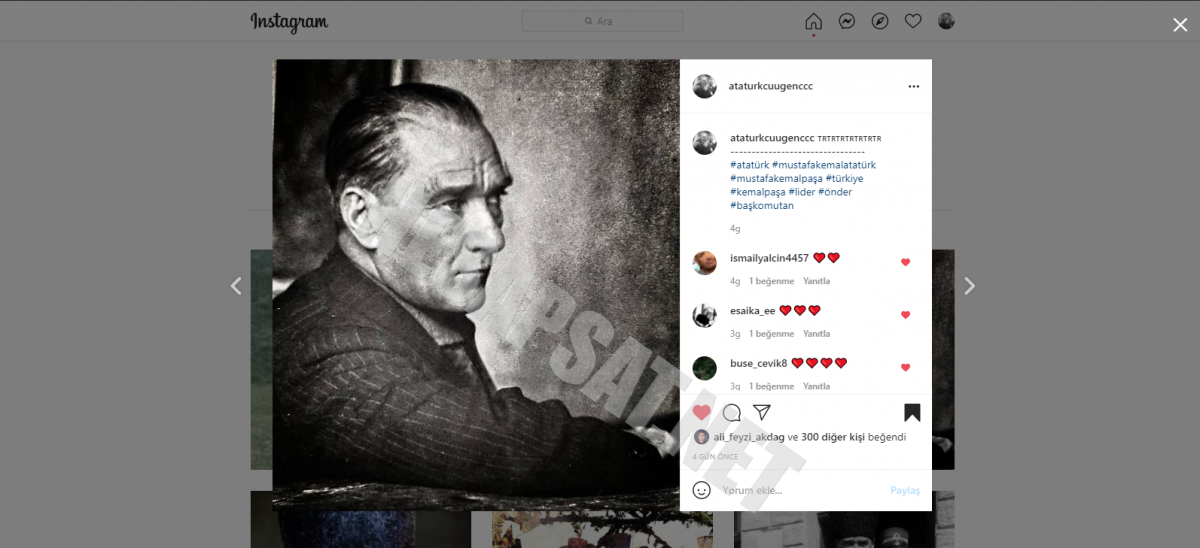This screenshot has height=548, width=1200.
Task: View likes on buse_cevik8's comment
Action: (771, 386)
